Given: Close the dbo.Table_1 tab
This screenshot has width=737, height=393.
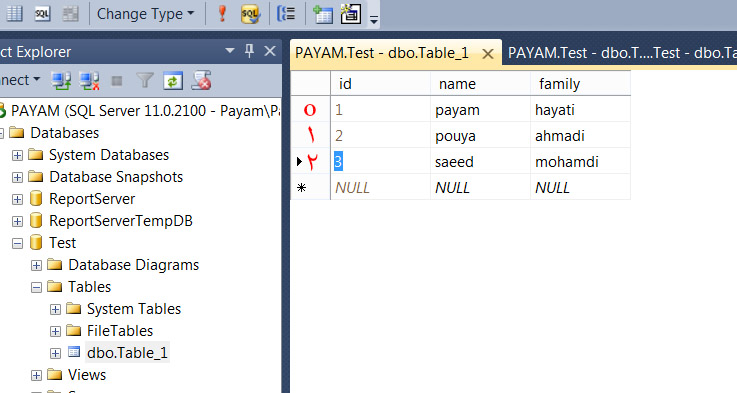Looking at the screenshot, I should [x=488, y=54].
